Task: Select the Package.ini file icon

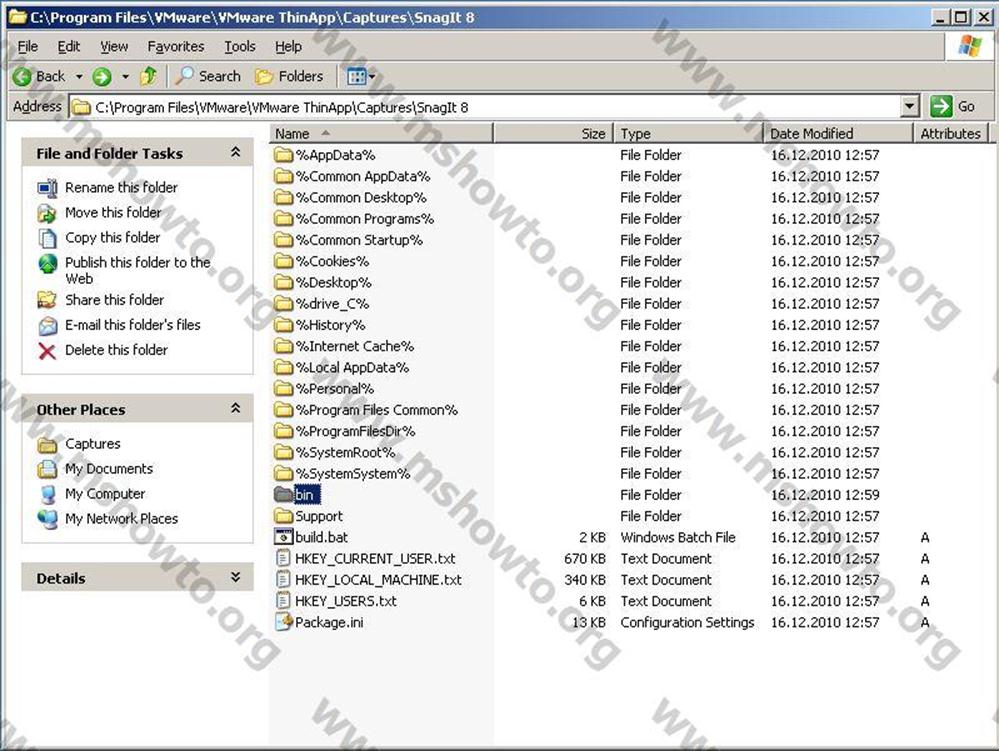Action: point(284,622)
